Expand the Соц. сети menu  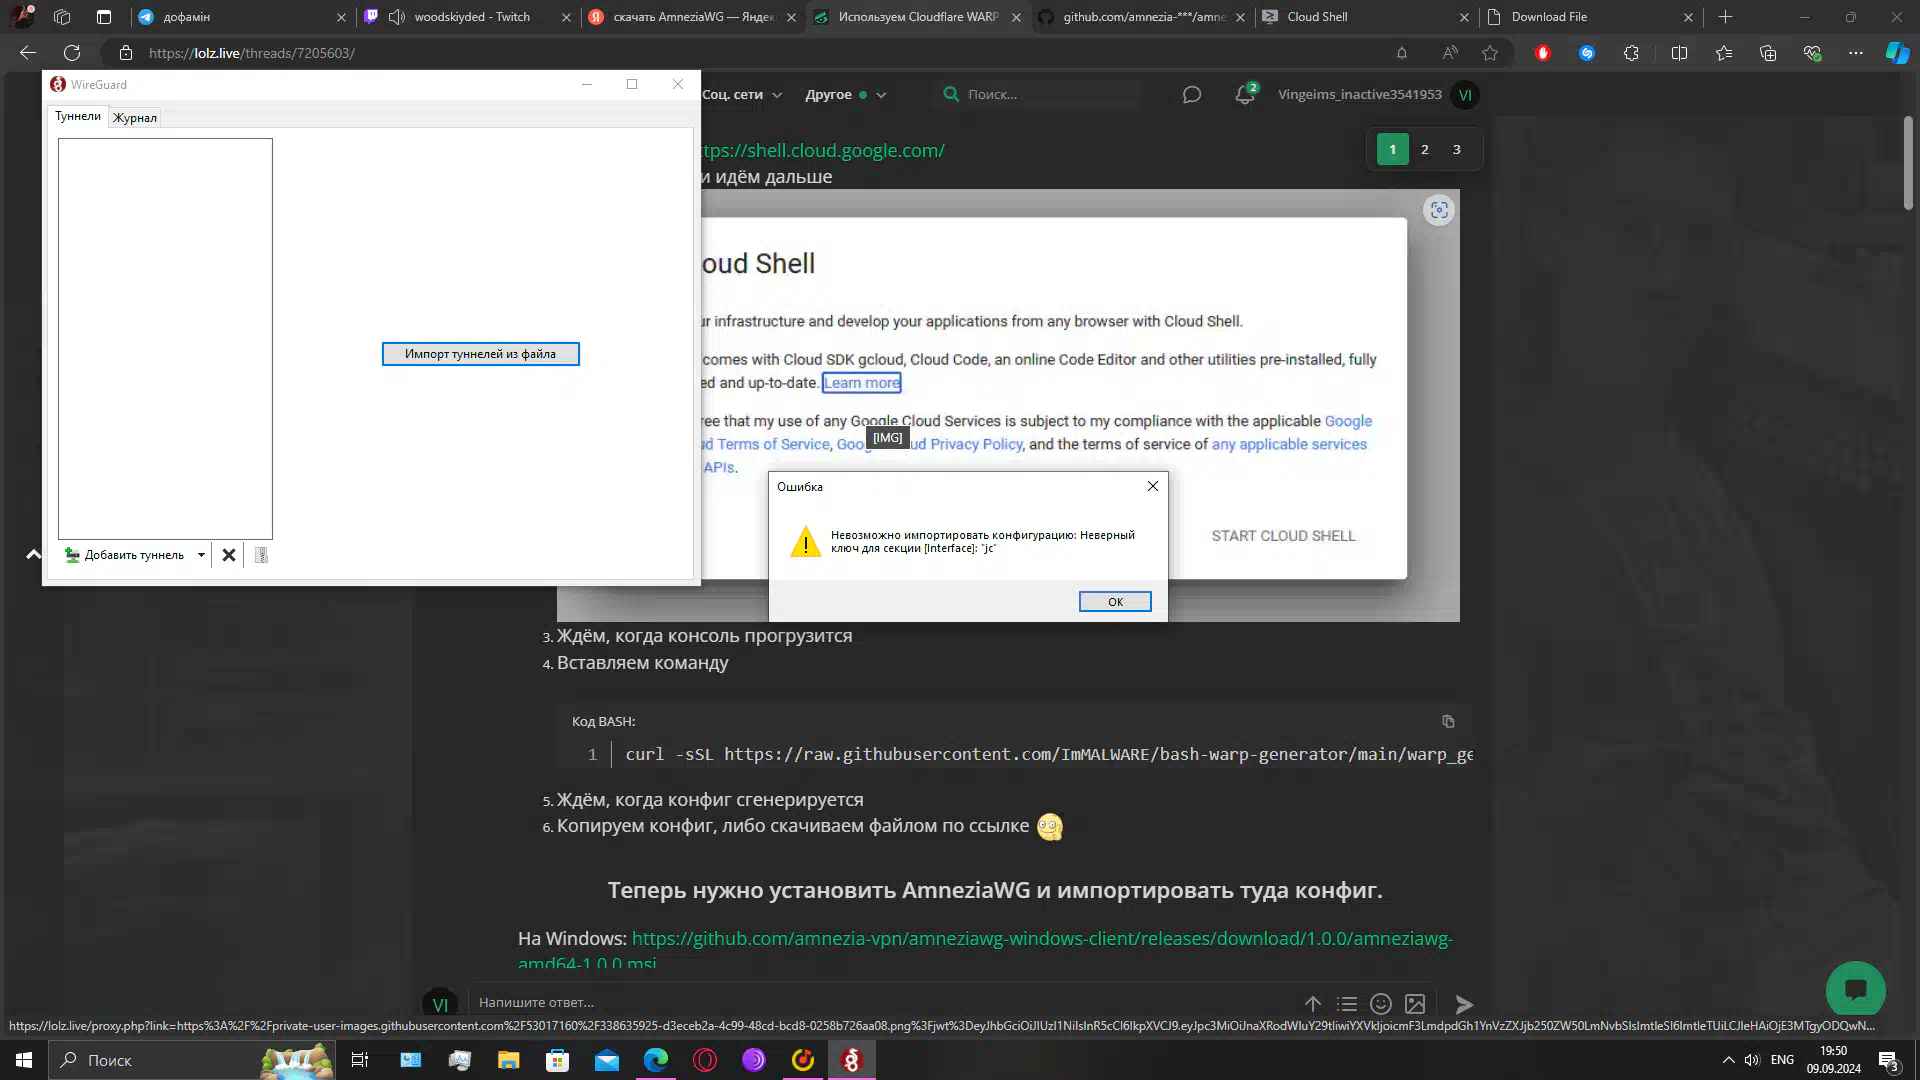pos(742,95)
